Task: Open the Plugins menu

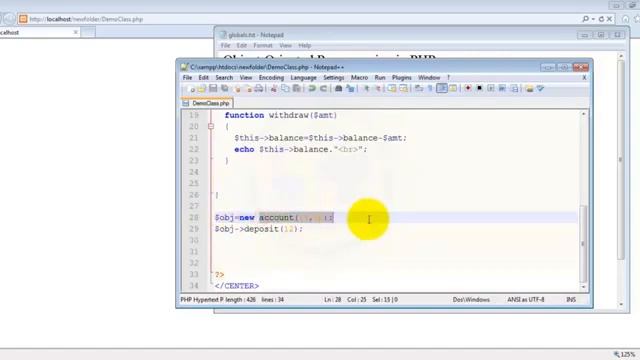Action: (402, 78)
